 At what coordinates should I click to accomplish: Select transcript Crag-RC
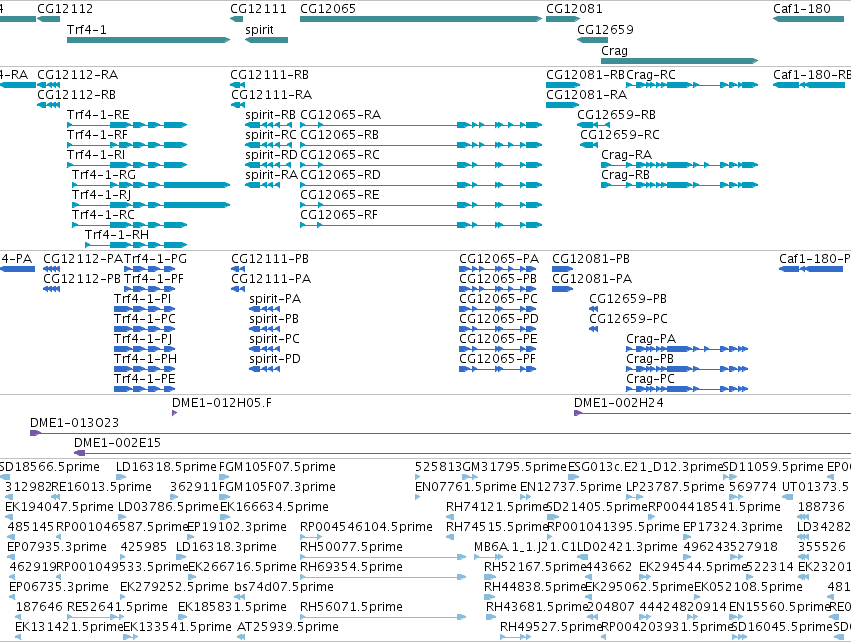[x=692, y=85]
